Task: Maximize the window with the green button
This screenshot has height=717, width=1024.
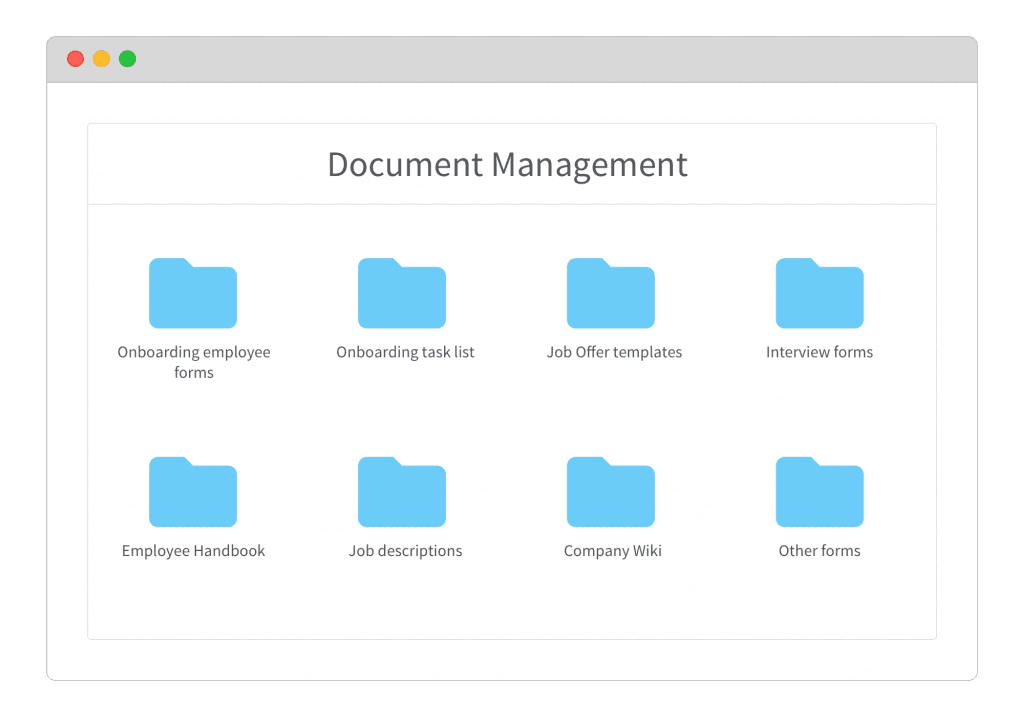Action: pos(127,59)
